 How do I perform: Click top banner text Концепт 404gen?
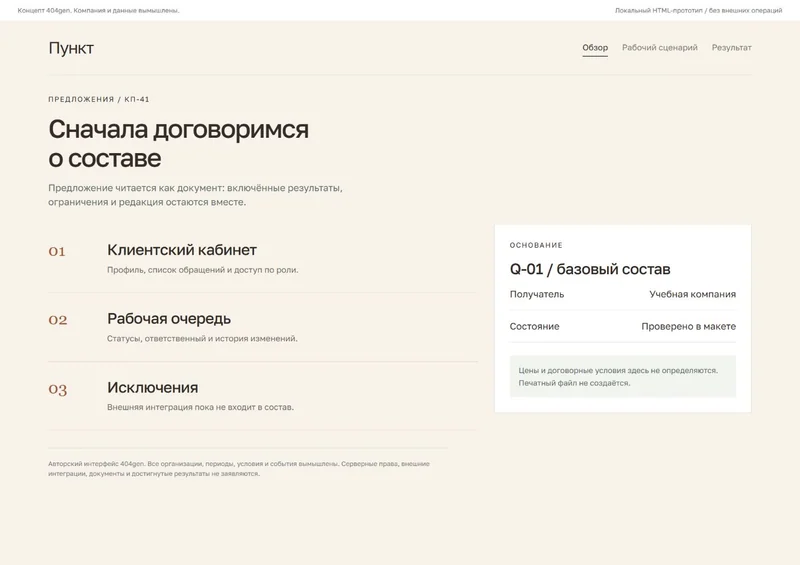[98, 10]
